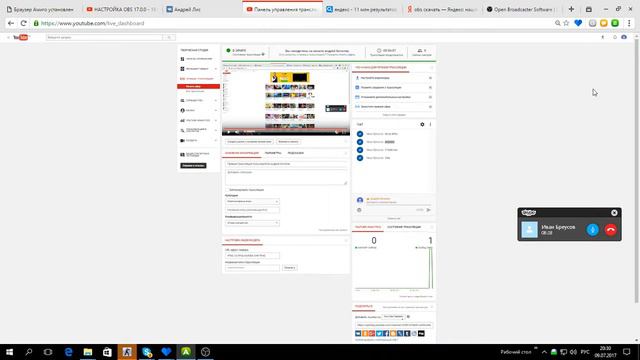The image size is (640, 360).
Task: Check off first checklist item in live checklist
Action: point(430,78)
